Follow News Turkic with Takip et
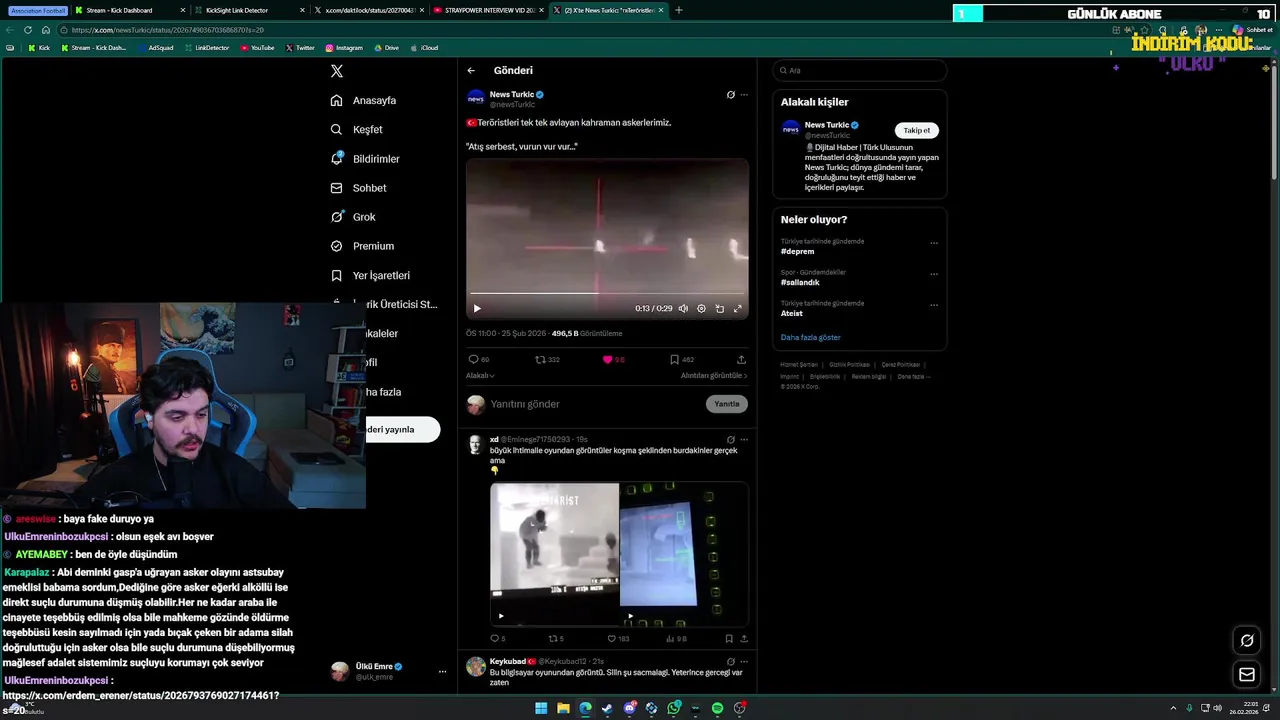 pyautogui.click(x=916, y=130)
